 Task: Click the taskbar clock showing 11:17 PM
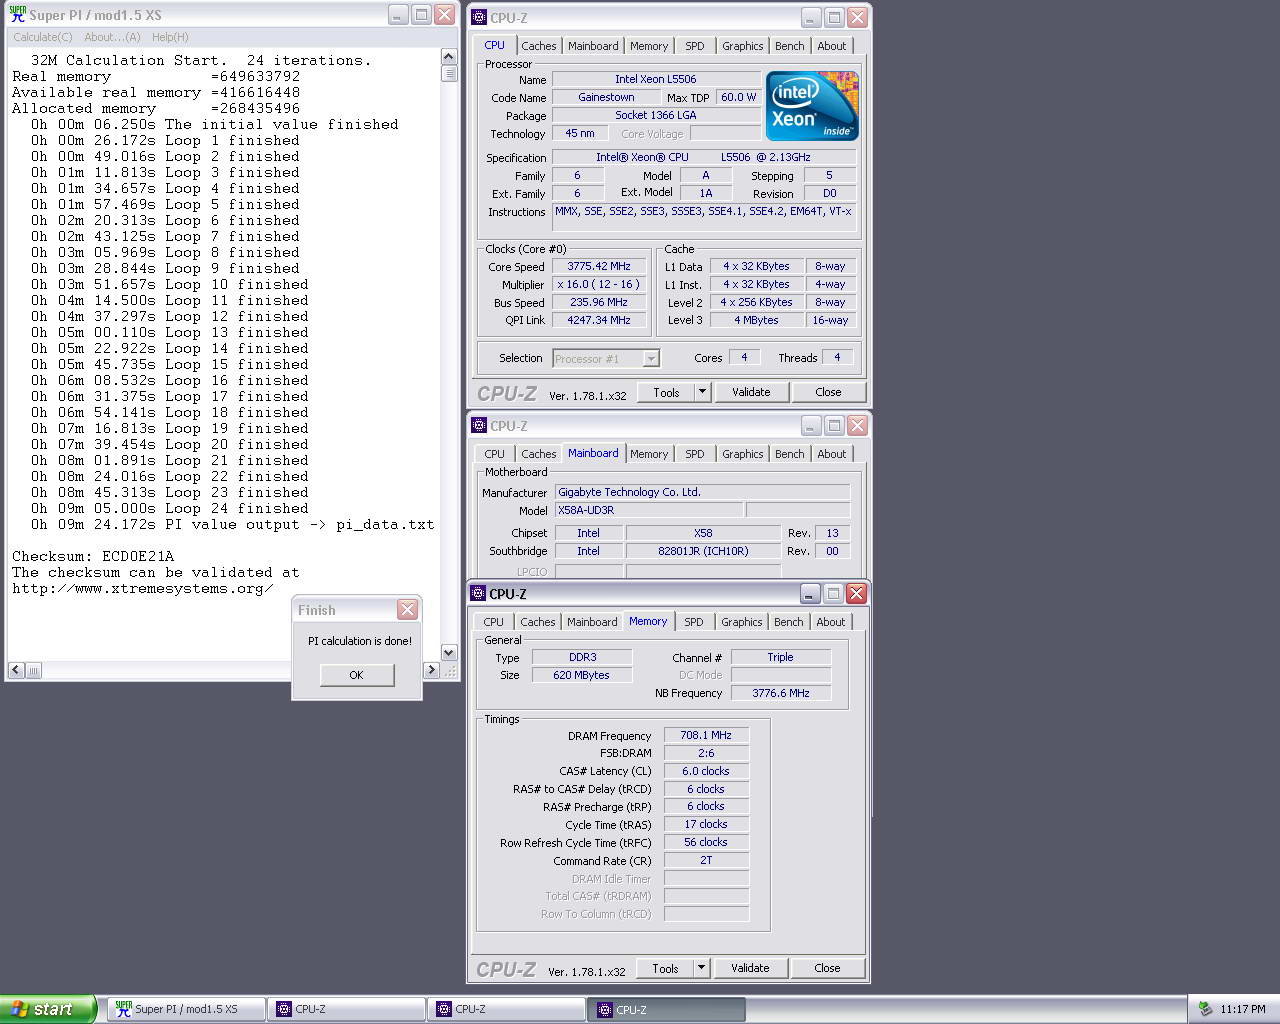tap(1243, 1009)
